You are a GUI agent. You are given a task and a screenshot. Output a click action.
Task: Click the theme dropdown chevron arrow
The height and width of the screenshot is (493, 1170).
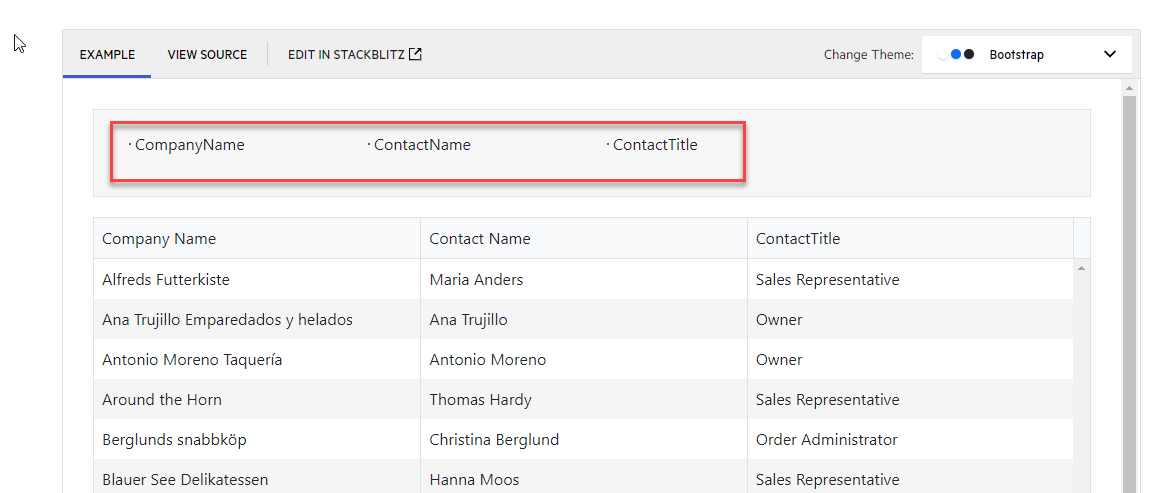(x=1109, y=55)
